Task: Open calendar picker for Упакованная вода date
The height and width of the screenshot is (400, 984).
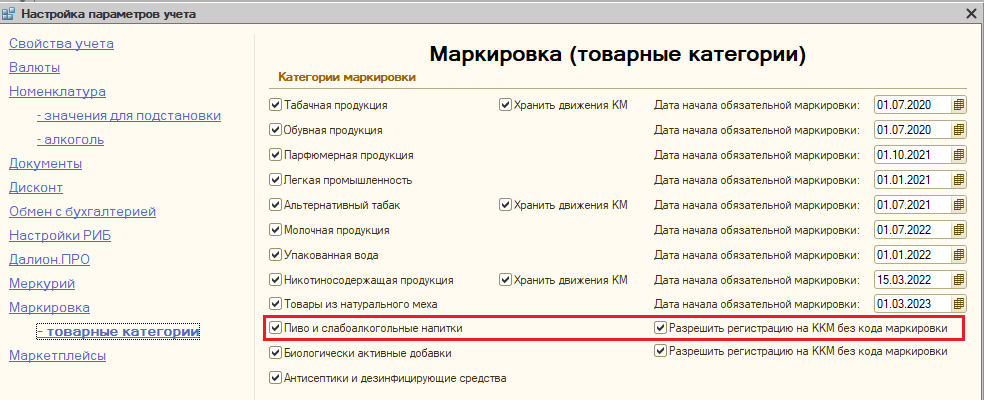Action: point(959,255)
